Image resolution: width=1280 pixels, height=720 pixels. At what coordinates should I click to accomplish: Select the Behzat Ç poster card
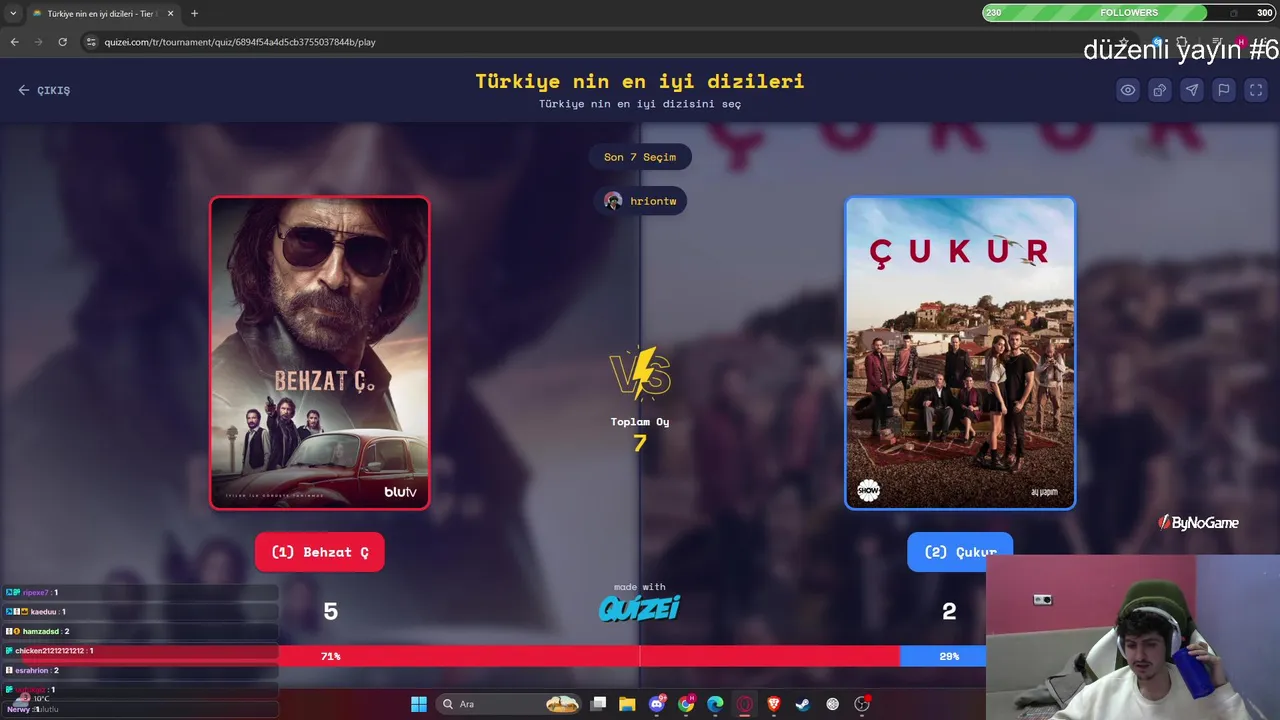pyautogui.click(x=320, y=353)
